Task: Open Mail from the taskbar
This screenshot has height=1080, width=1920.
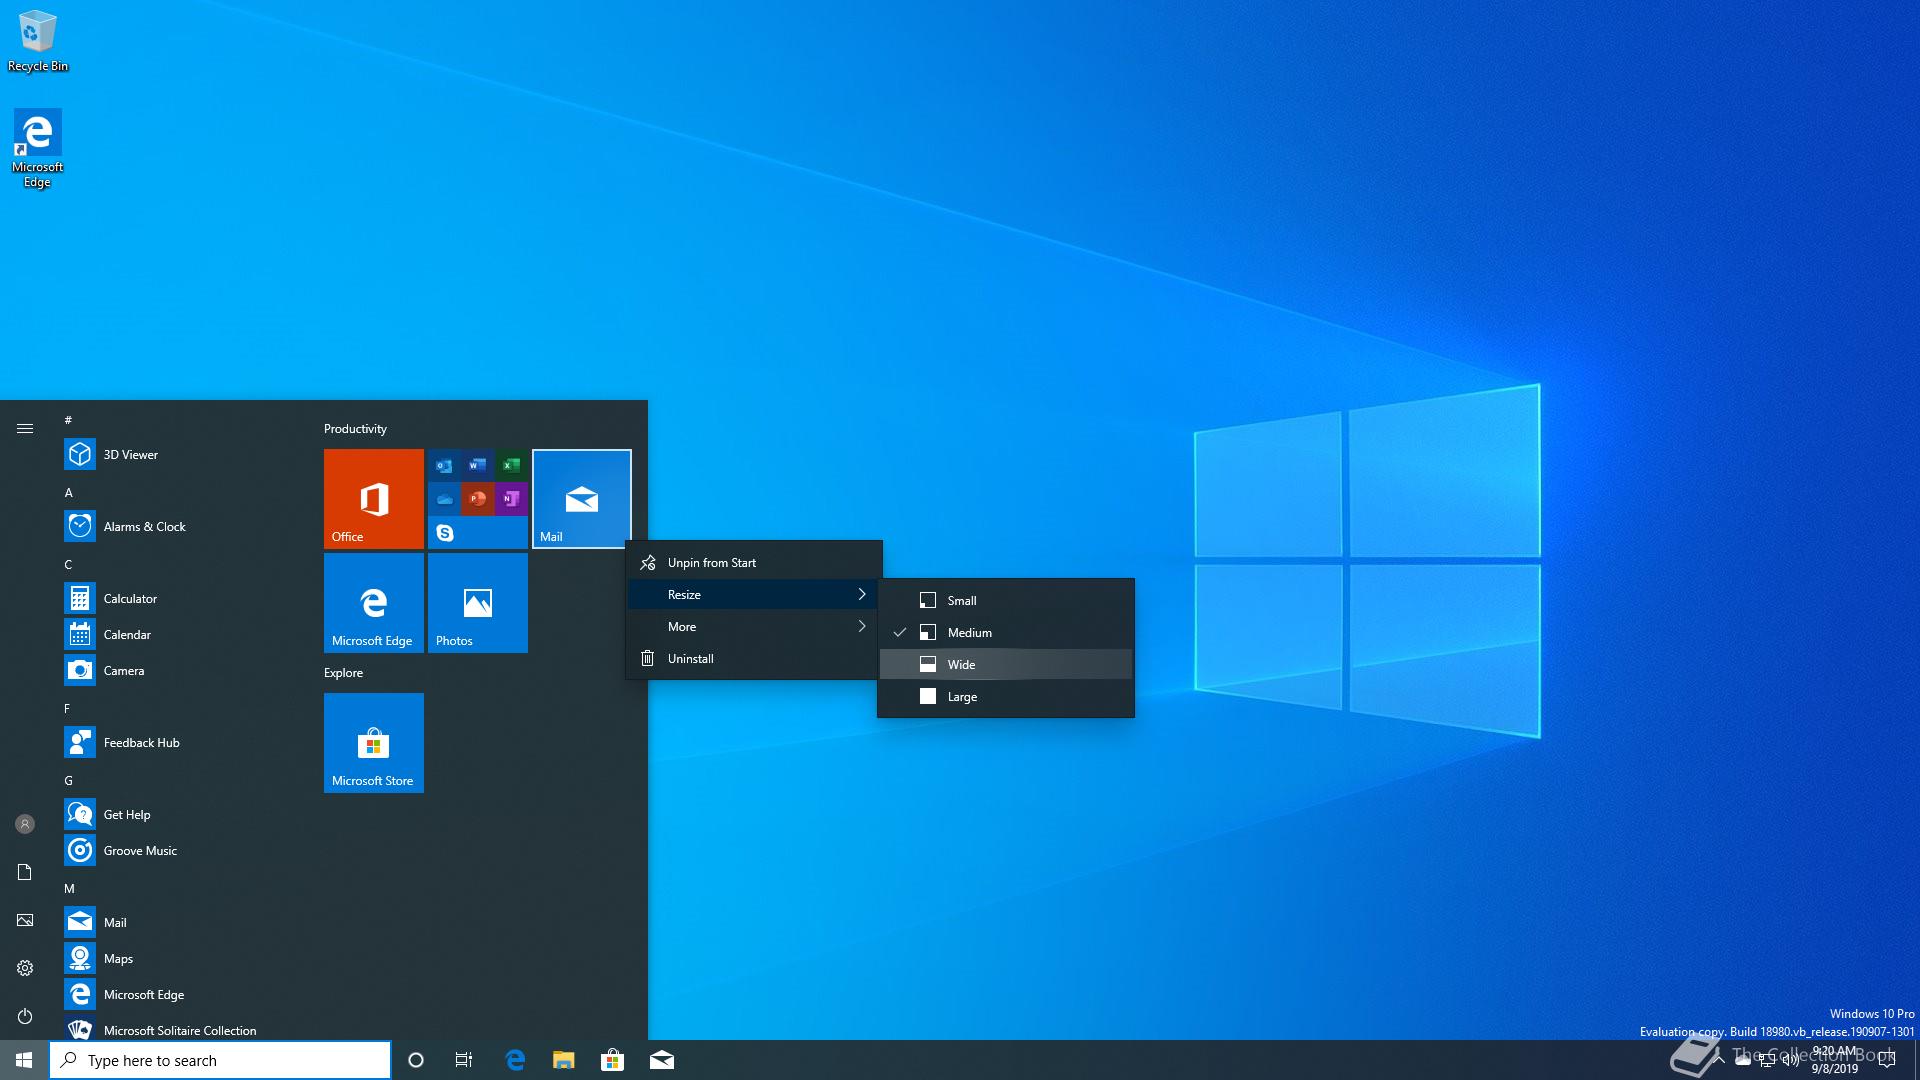Action: (x=662, y=1060)
